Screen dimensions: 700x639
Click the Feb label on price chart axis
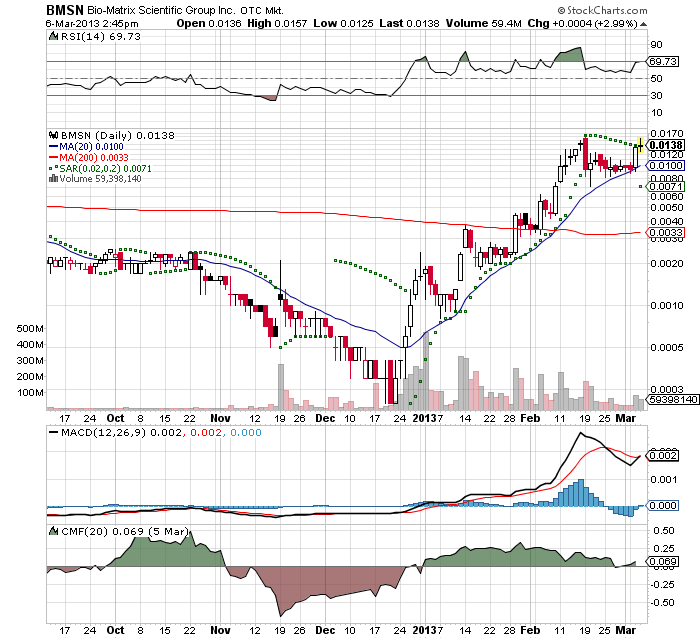pyautogui.click(x=530, y=418)
